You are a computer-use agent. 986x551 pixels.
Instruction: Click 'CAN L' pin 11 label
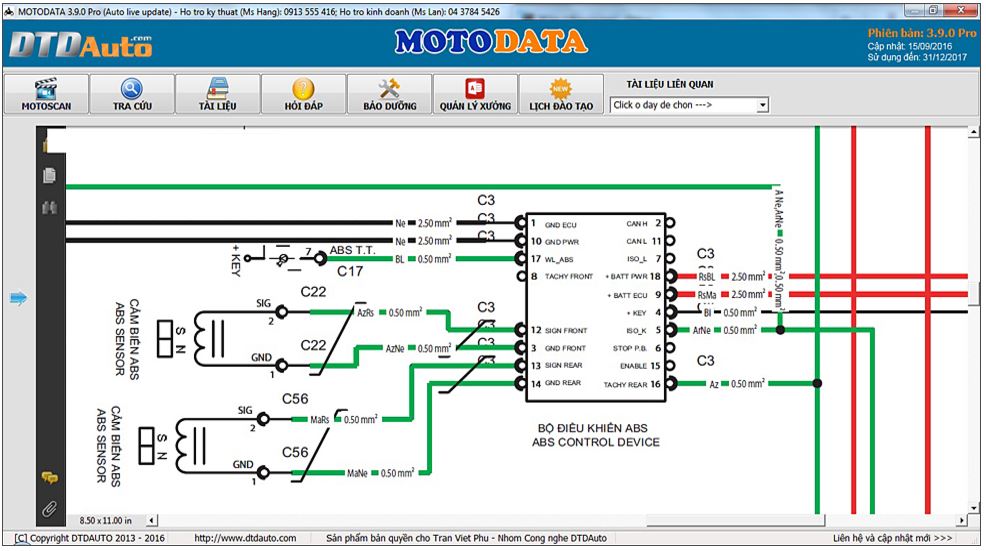click(x=636, y=242)
